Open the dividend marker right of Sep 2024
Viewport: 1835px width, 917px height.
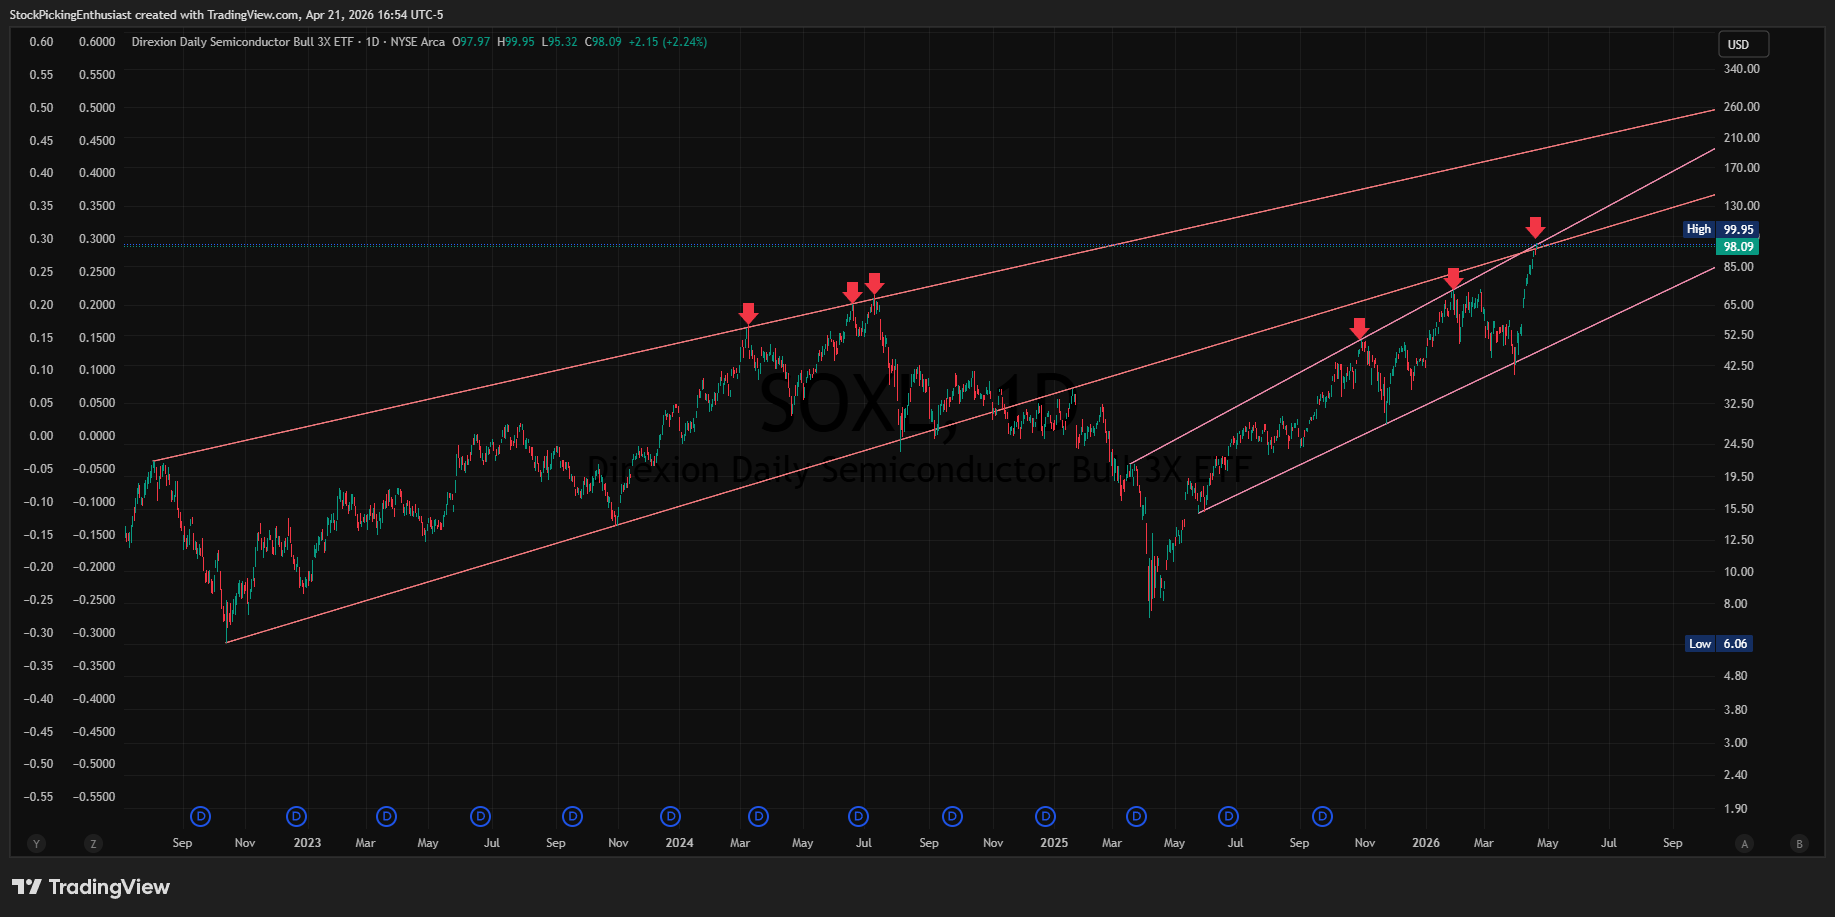pos(953,817)
